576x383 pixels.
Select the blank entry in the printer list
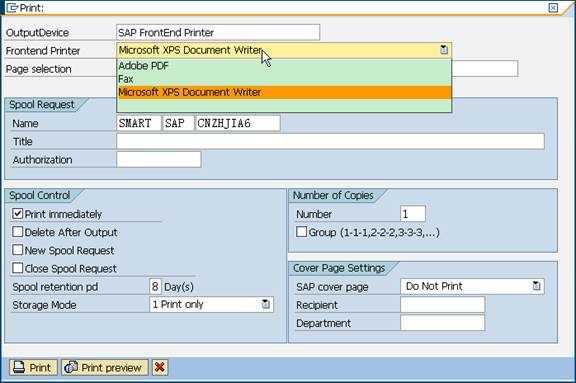click(x=284, y=105)
